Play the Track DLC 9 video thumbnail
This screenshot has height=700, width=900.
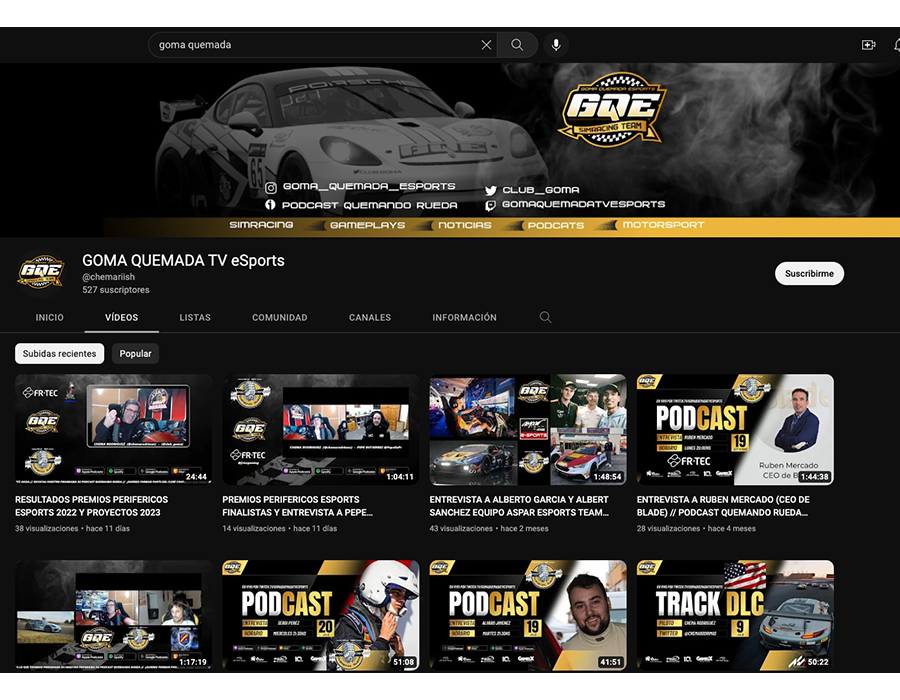tap(735, 615)
